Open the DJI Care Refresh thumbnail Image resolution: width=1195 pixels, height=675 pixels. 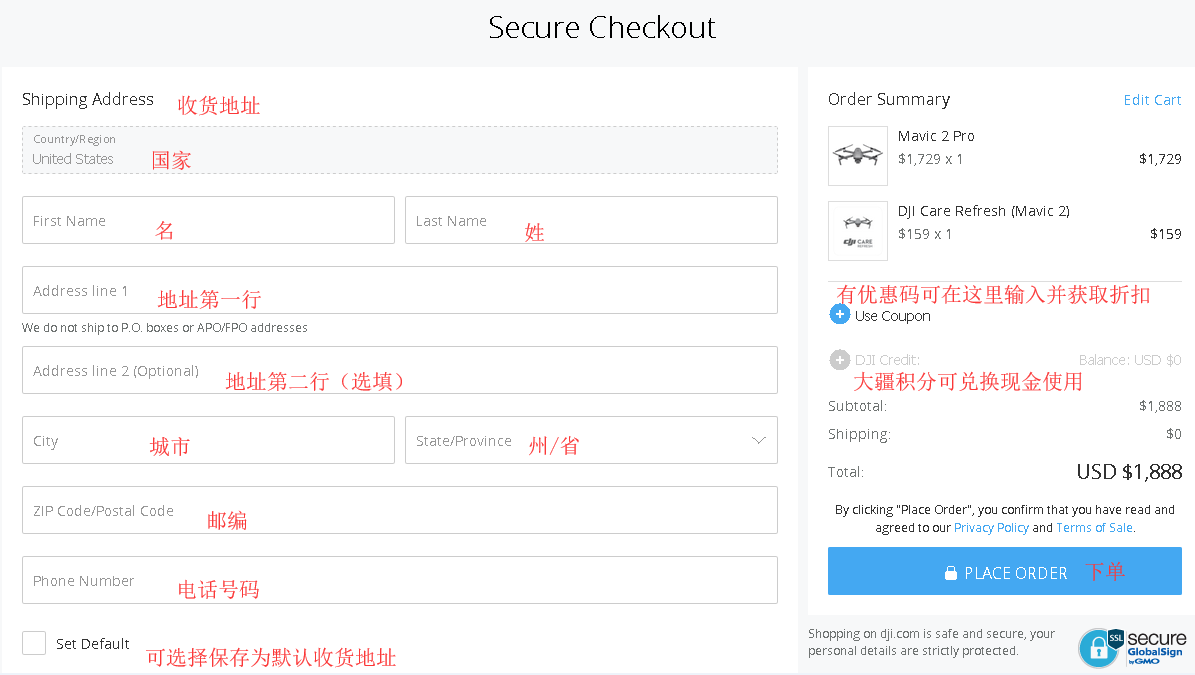(858, 231)
